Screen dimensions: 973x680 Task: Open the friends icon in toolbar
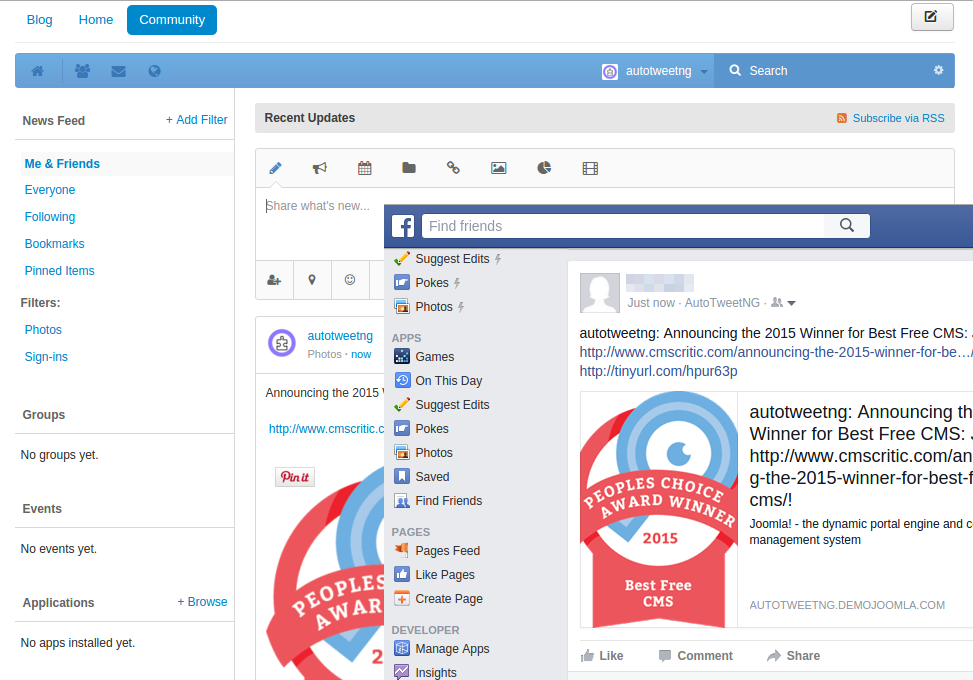[82, 71]
